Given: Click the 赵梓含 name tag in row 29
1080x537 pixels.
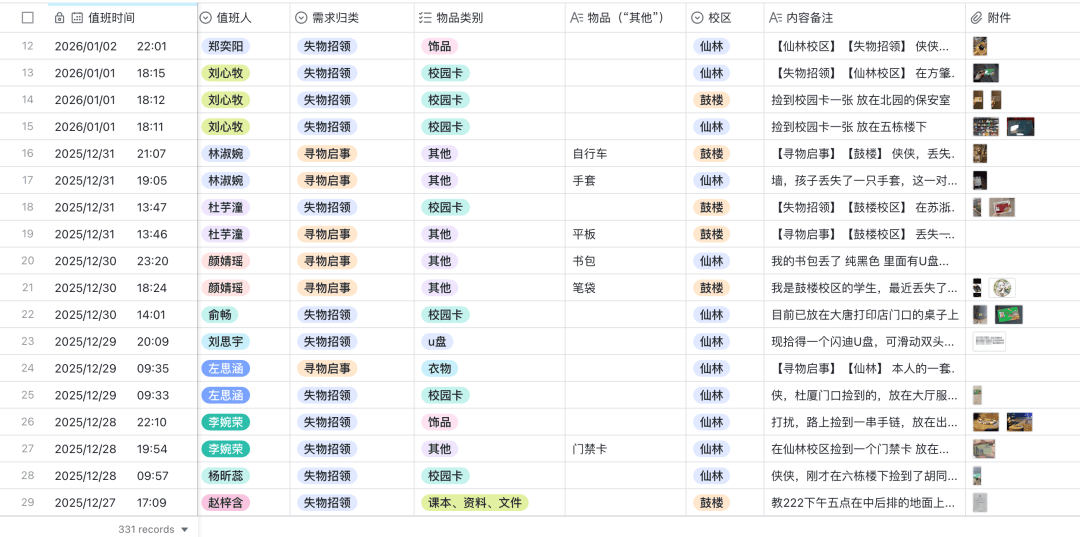Looking at the screenshot, I should (x=225, y=503).
